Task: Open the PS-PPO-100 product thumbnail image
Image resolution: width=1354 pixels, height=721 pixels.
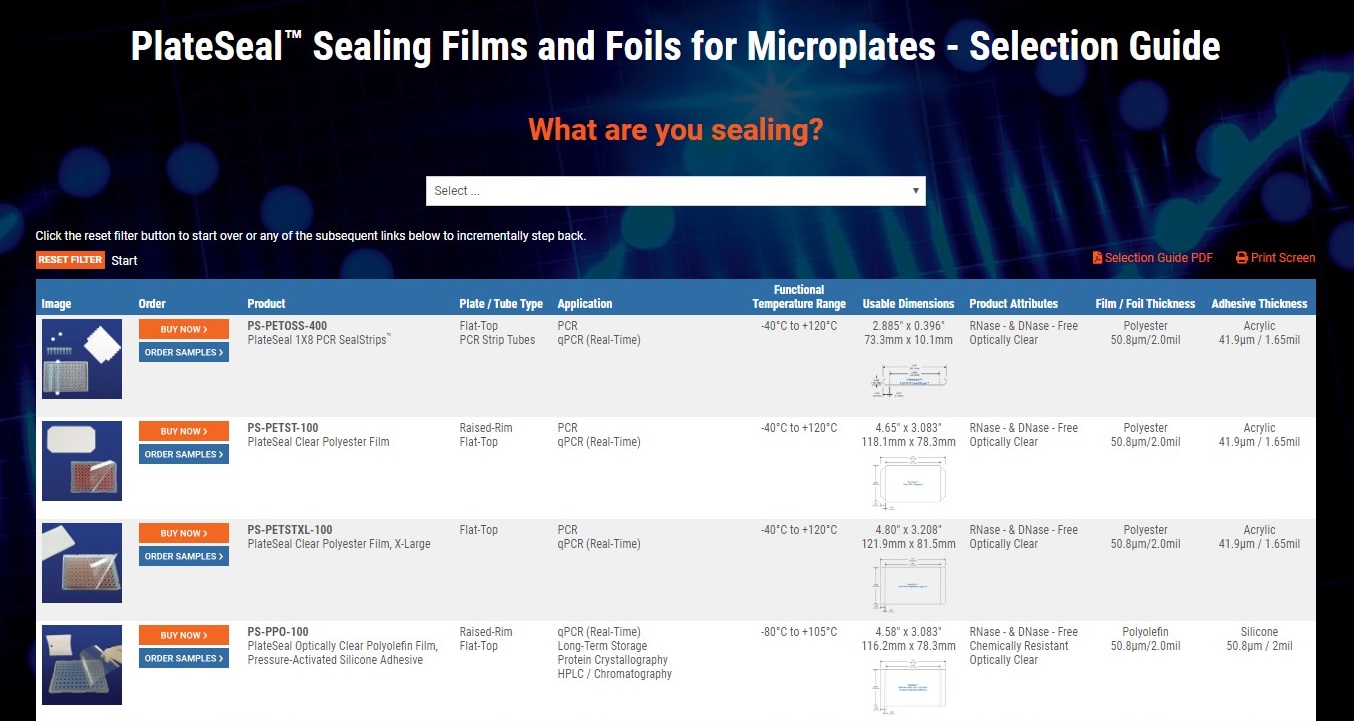Action: click(82, 665)
